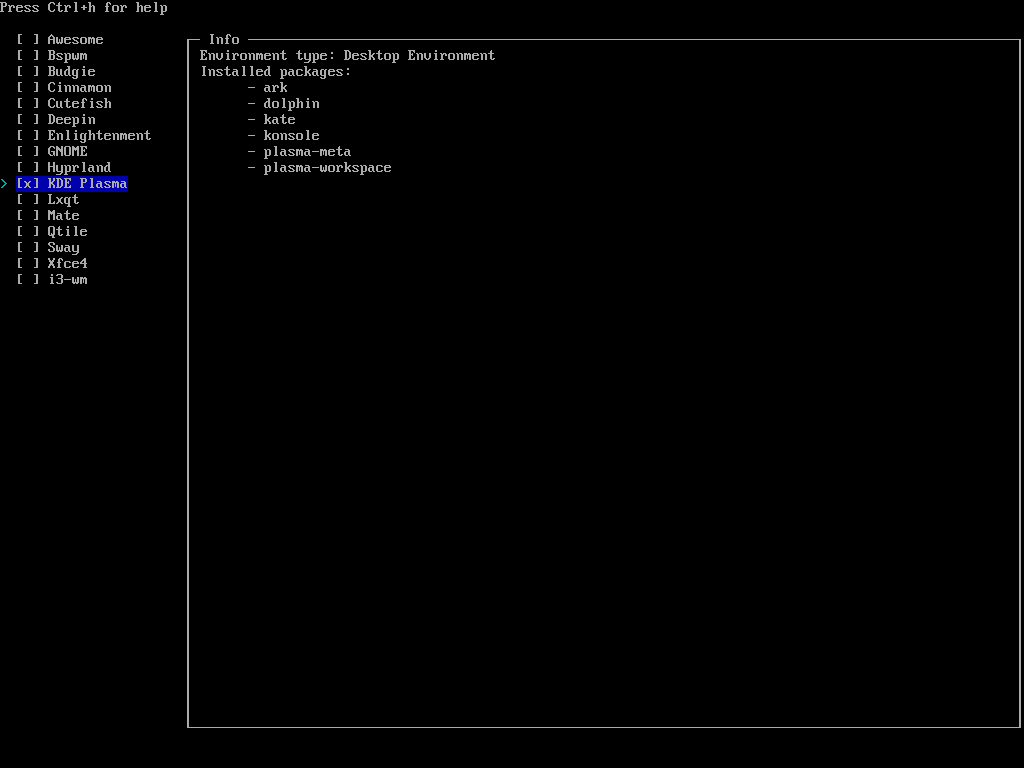The width and height of the screenshot is (1024, 768).
Task: Check the Lxqt checkbox
Action: click(27, 200)
